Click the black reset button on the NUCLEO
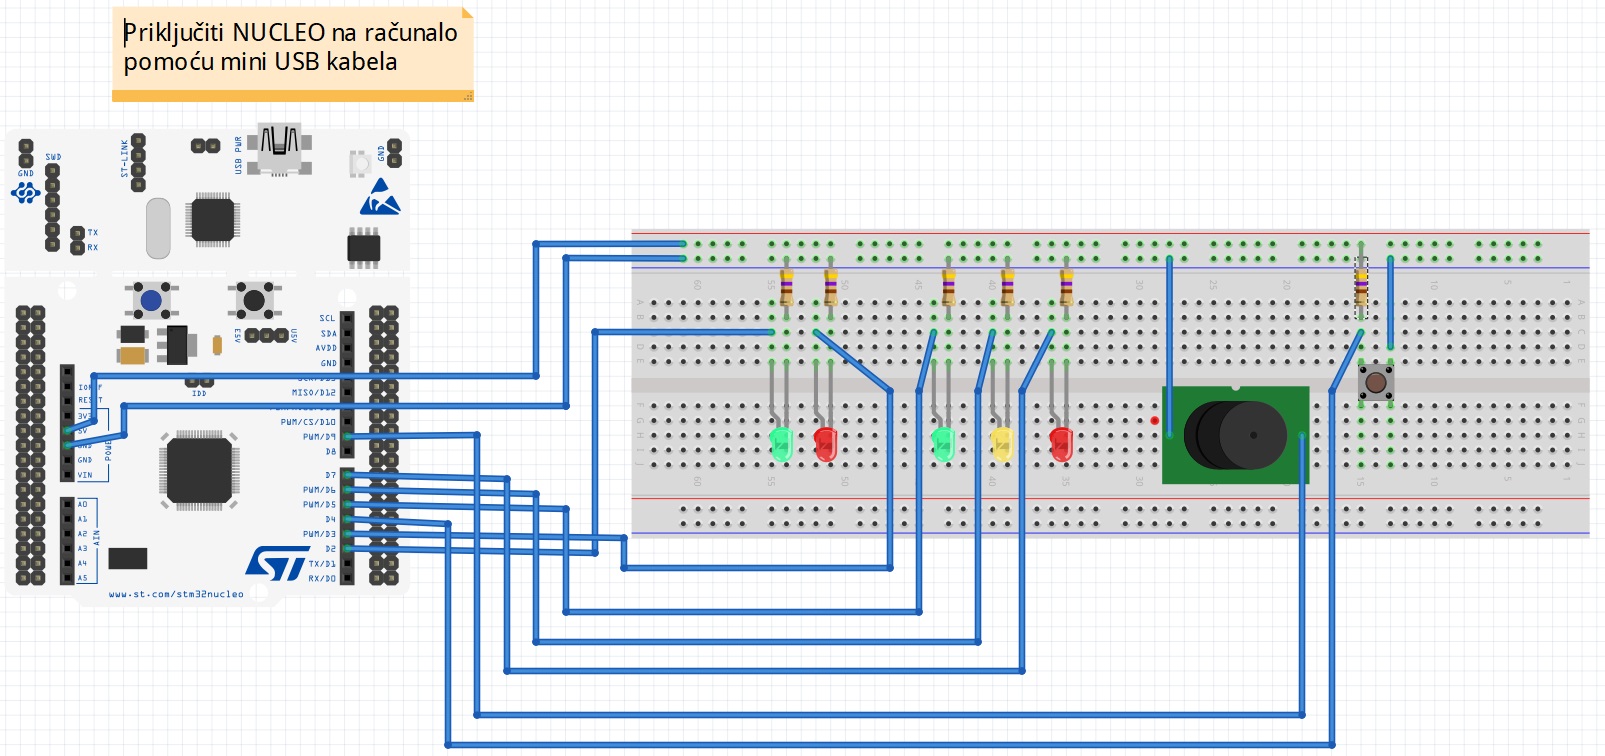 click(254, 300)
